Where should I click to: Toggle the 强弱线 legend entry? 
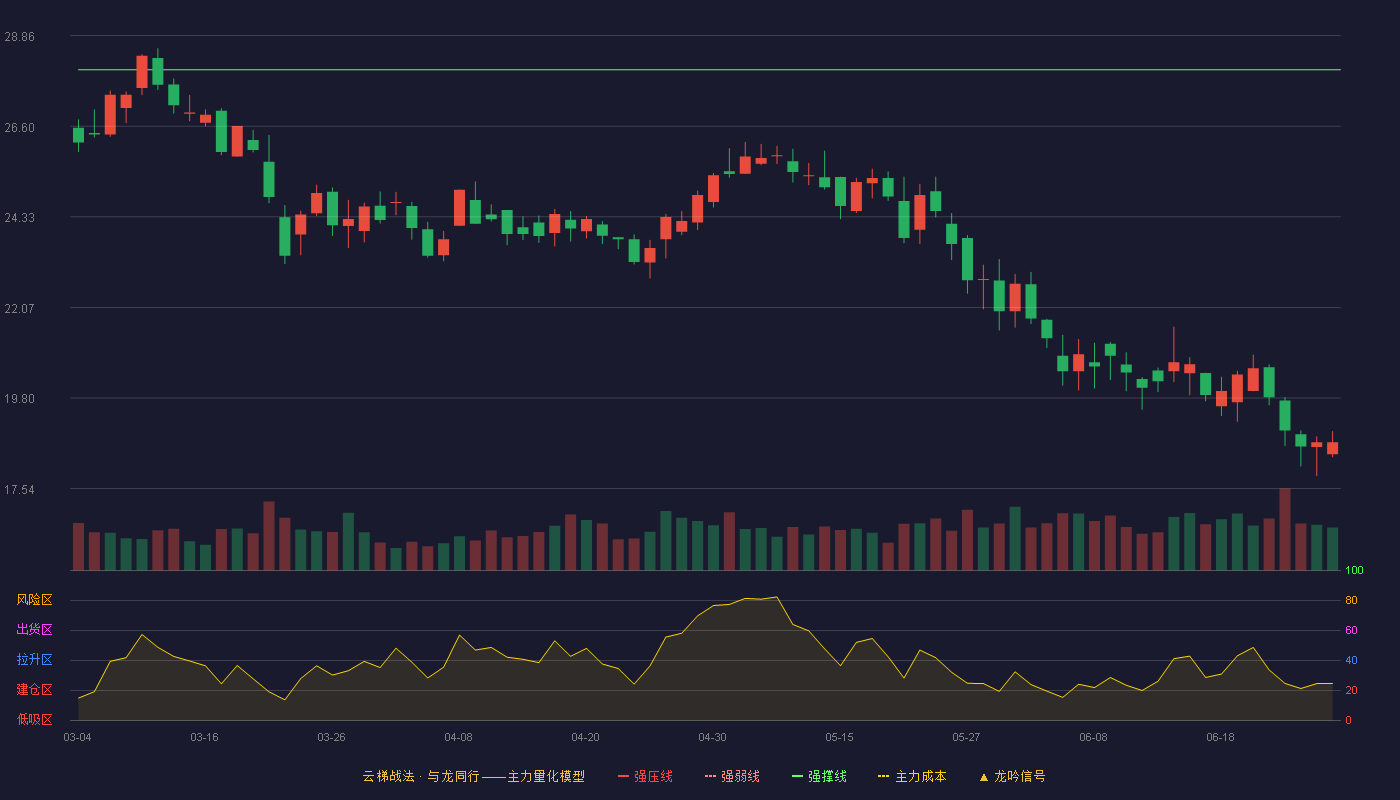(732, 776)
